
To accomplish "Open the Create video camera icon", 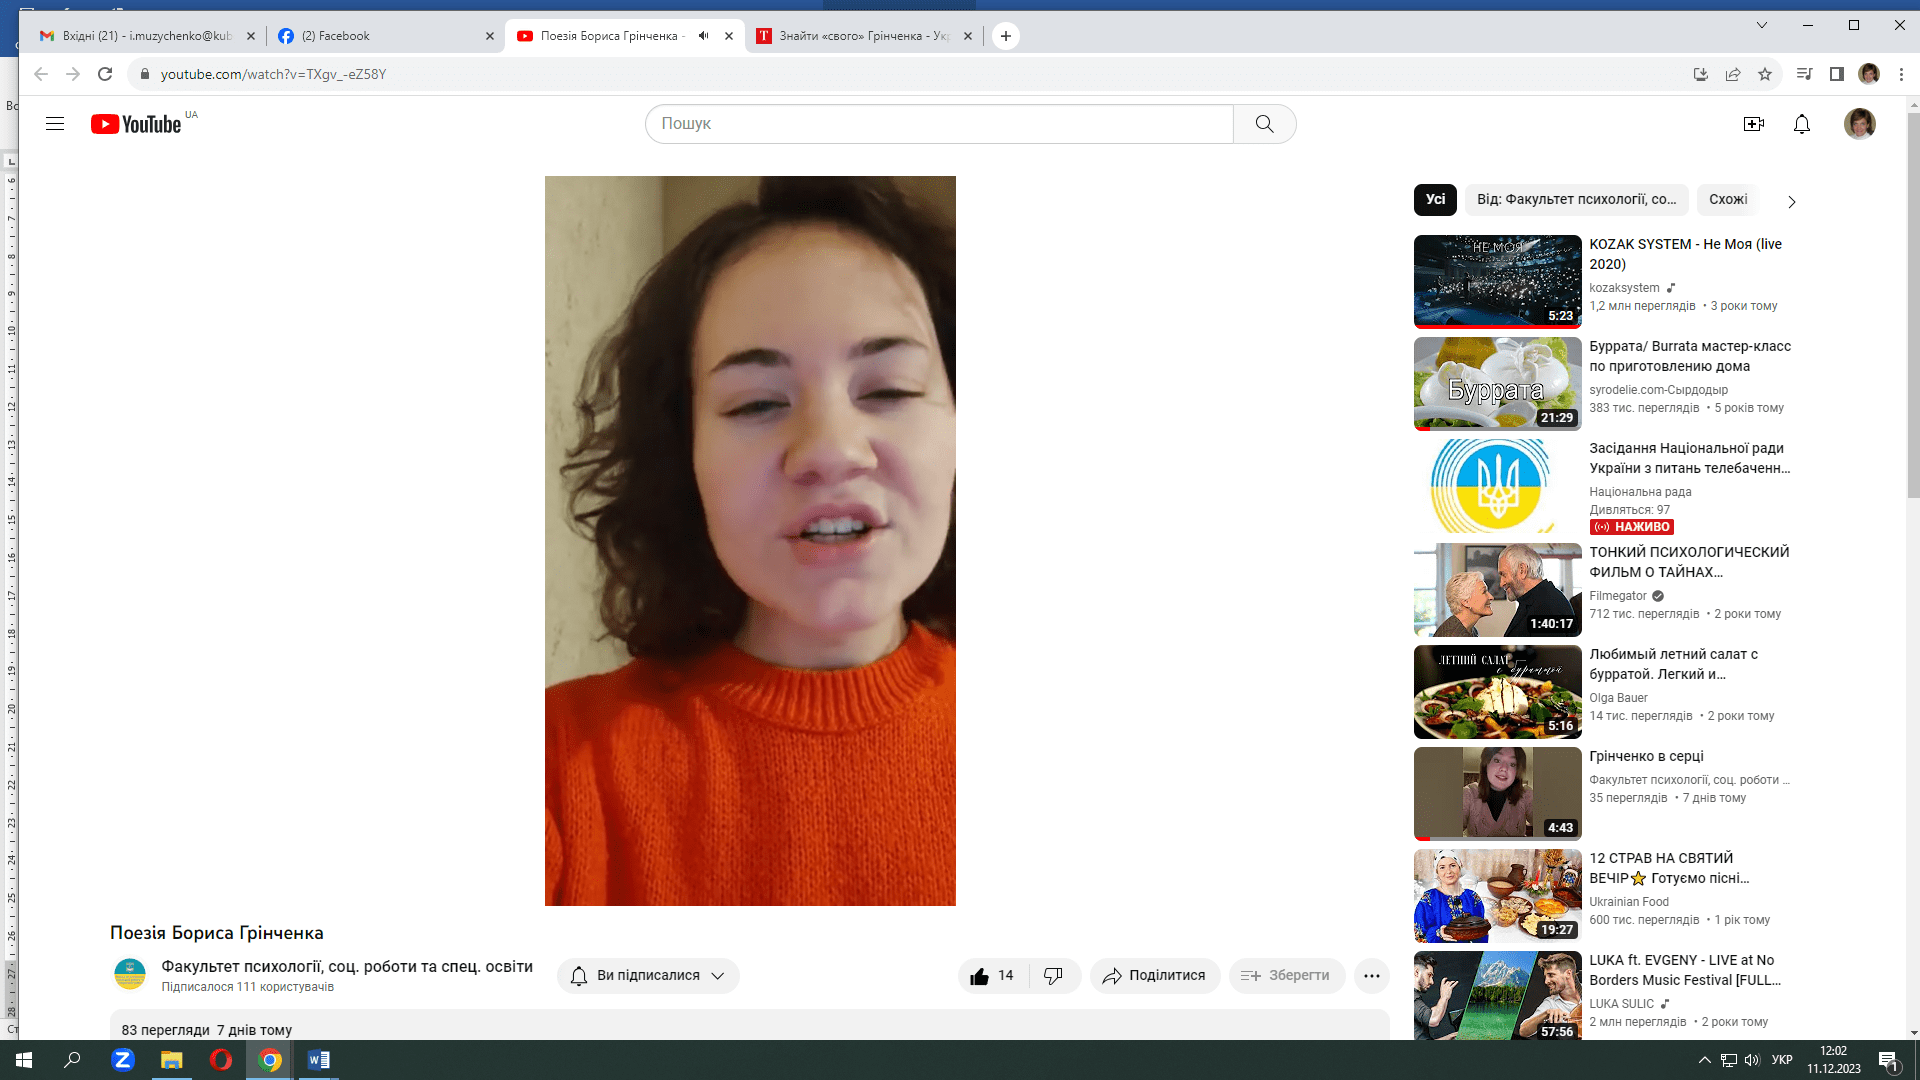I will pos(1753,124).
